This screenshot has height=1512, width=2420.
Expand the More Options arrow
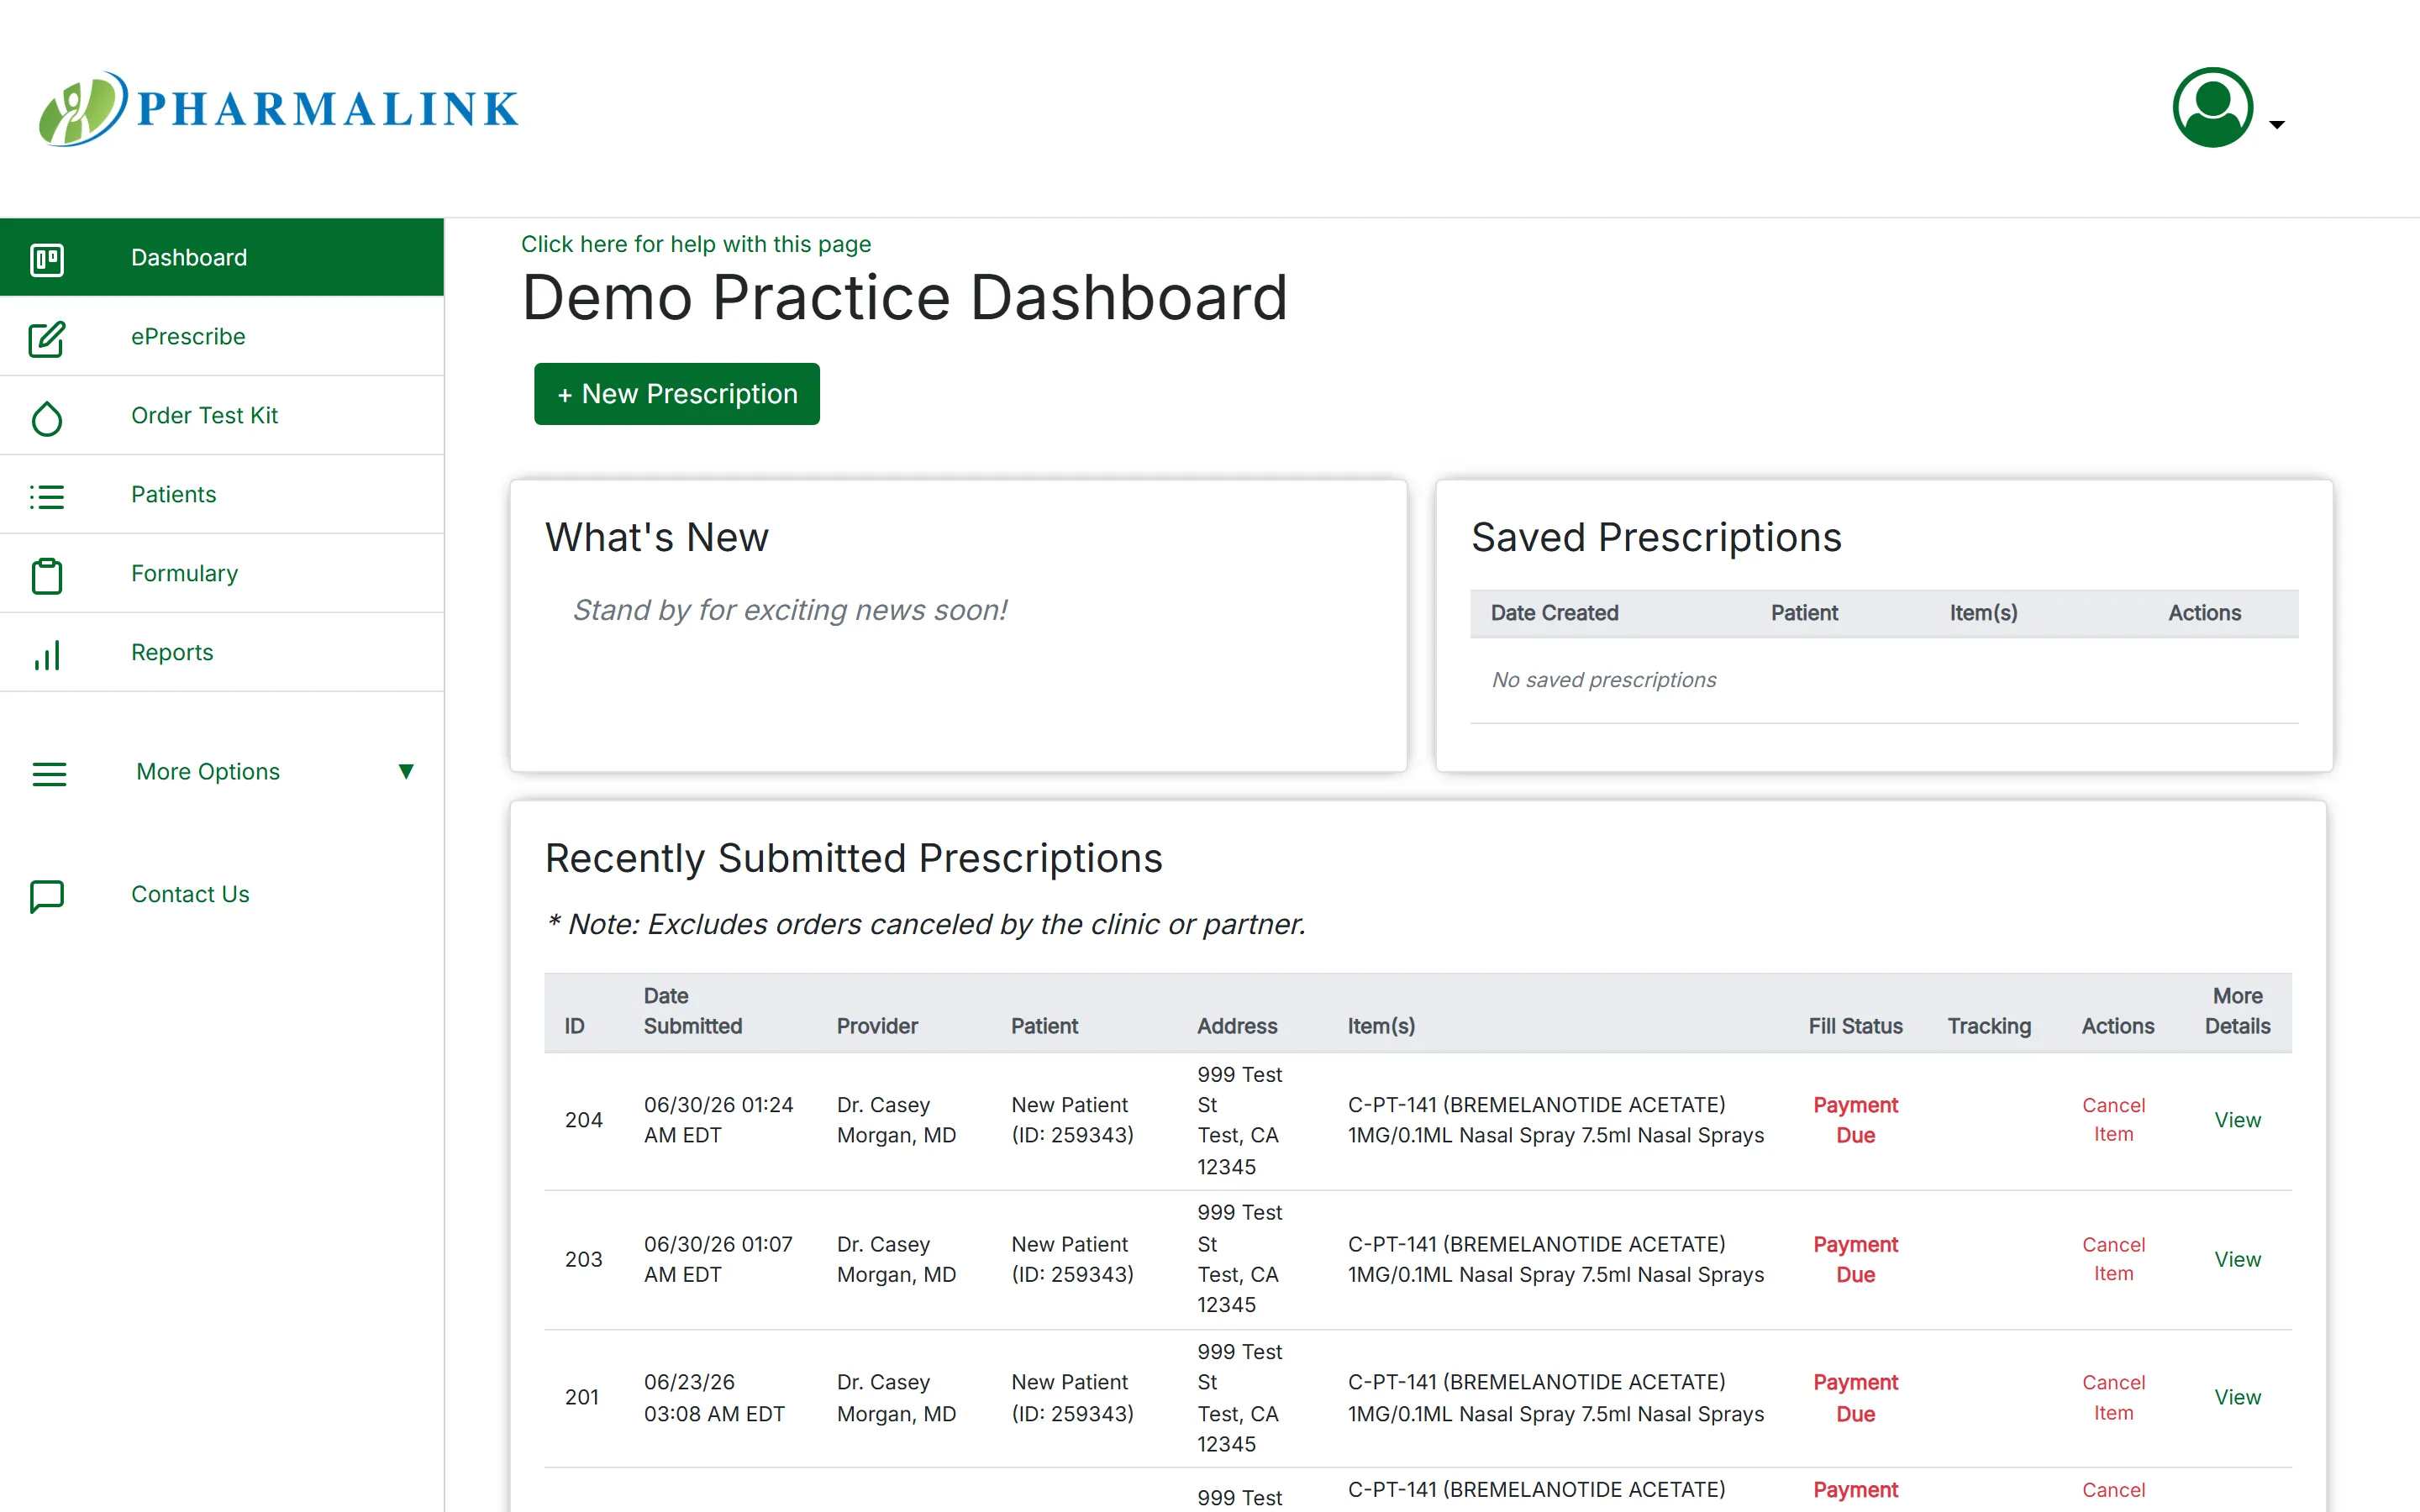click(x=406, y=771)
